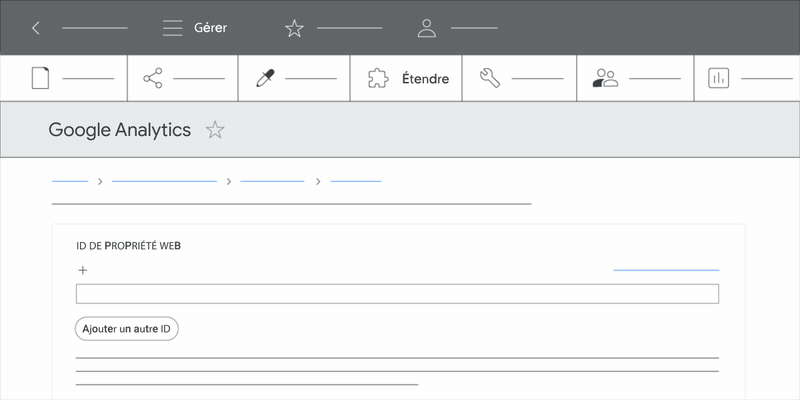Open the user profile icon
Screen dimensions: 800x400
(x=427, y=28)
